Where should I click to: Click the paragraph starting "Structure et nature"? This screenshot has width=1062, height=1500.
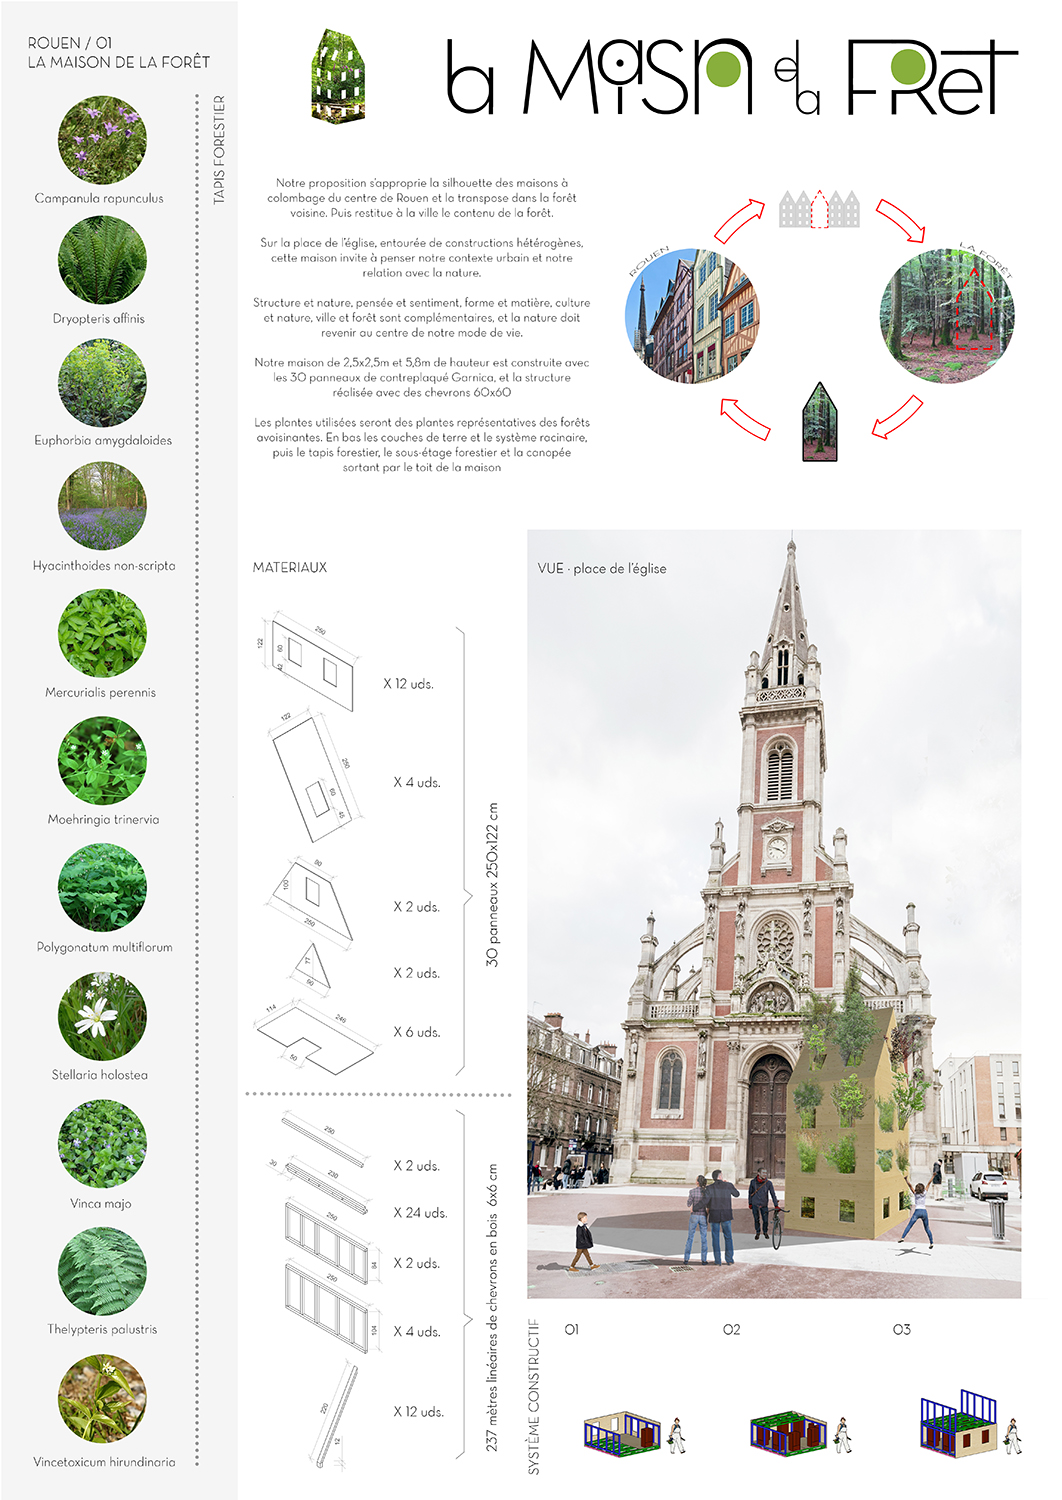(422, 318)
